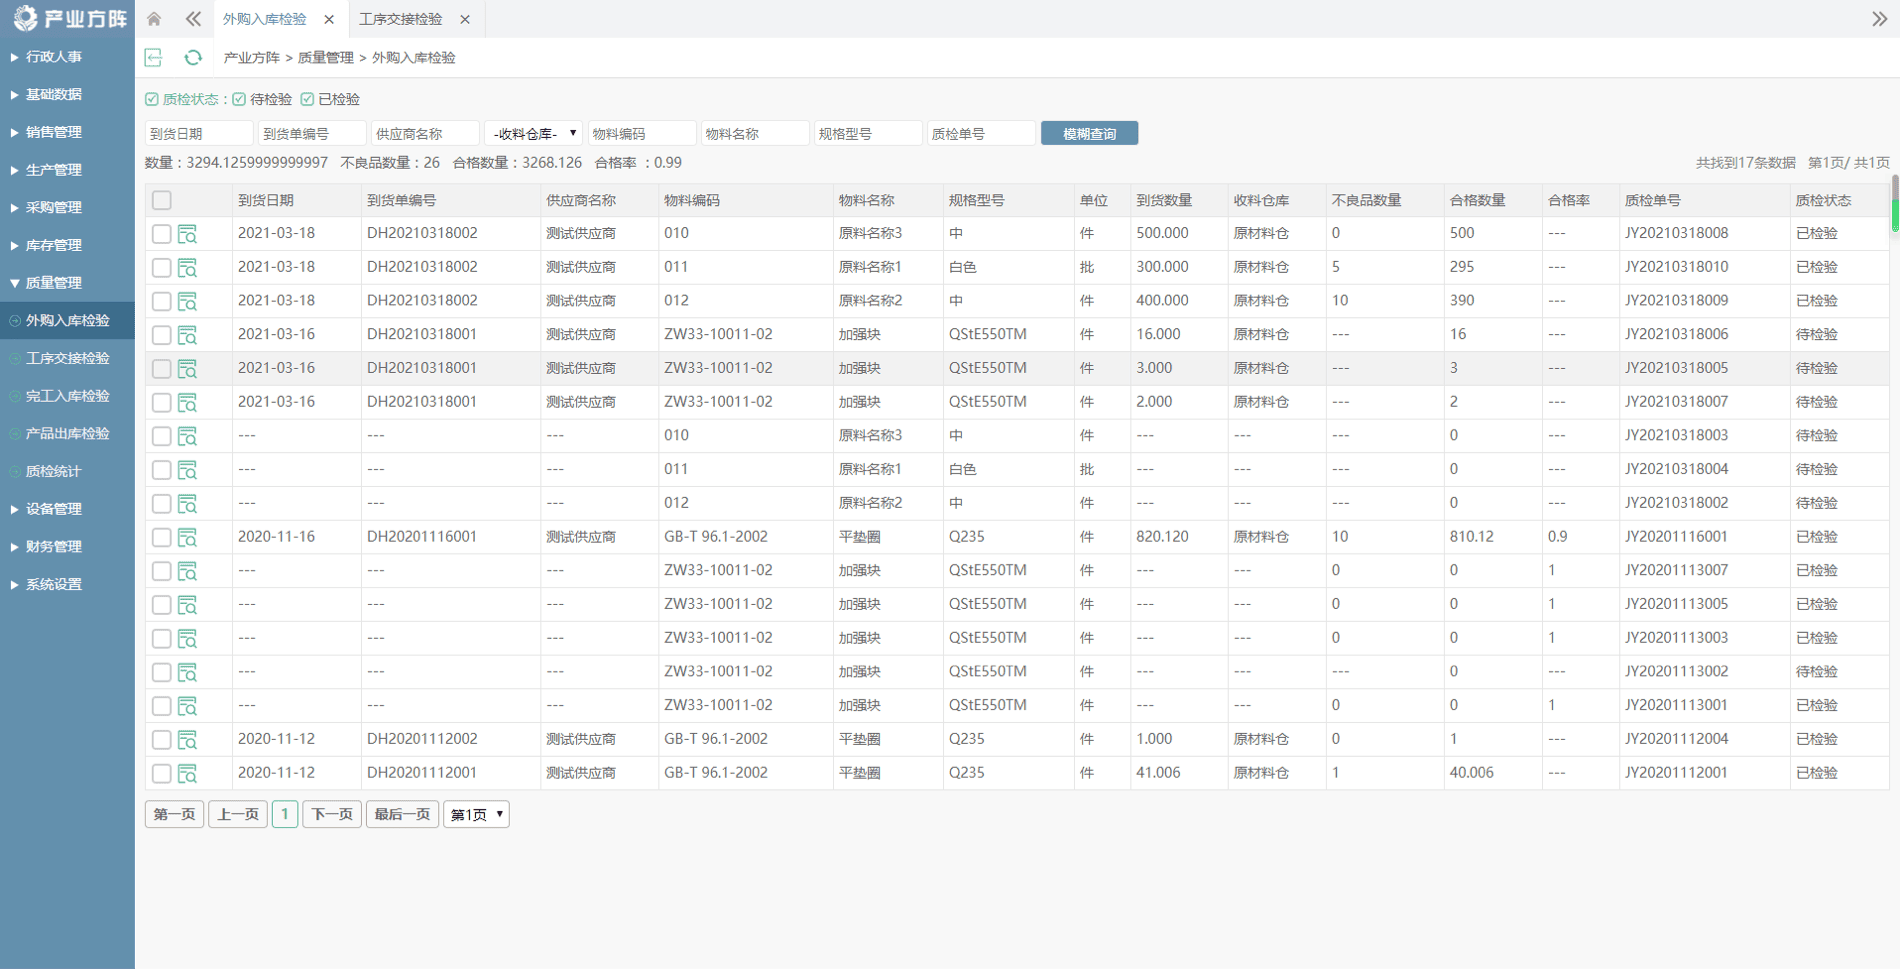Click the 模糊查询 search button
Image resolution: width=1900 pixels, height=969 pixels.
coord(1089,134)
